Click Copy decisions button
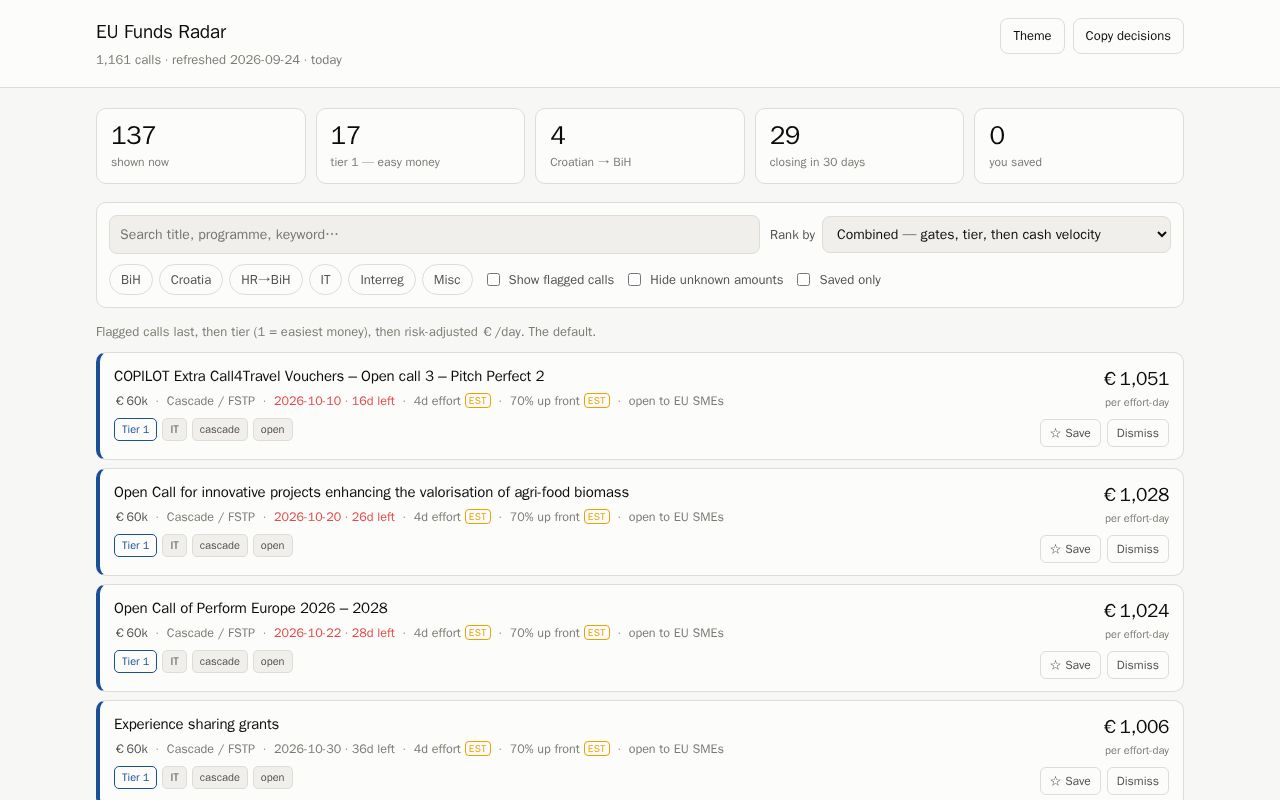The height and width of the screenshot is (800, 1280). coord(1128,36)
